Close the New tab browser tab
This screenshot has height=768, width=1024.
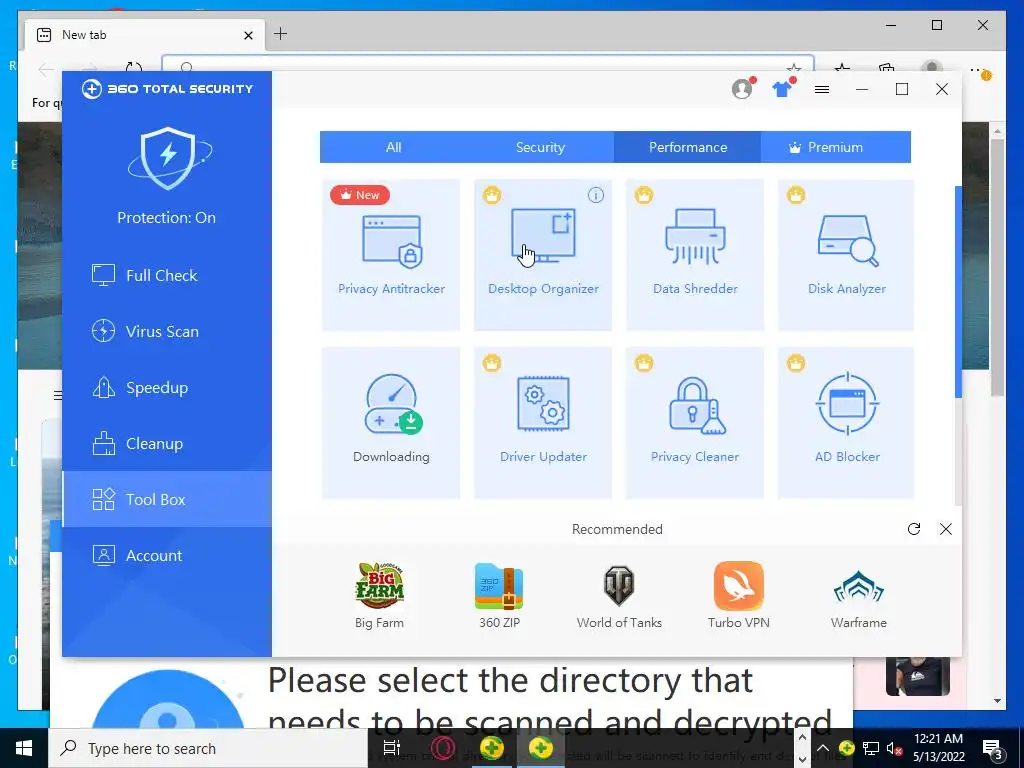[x=248, y=35]
